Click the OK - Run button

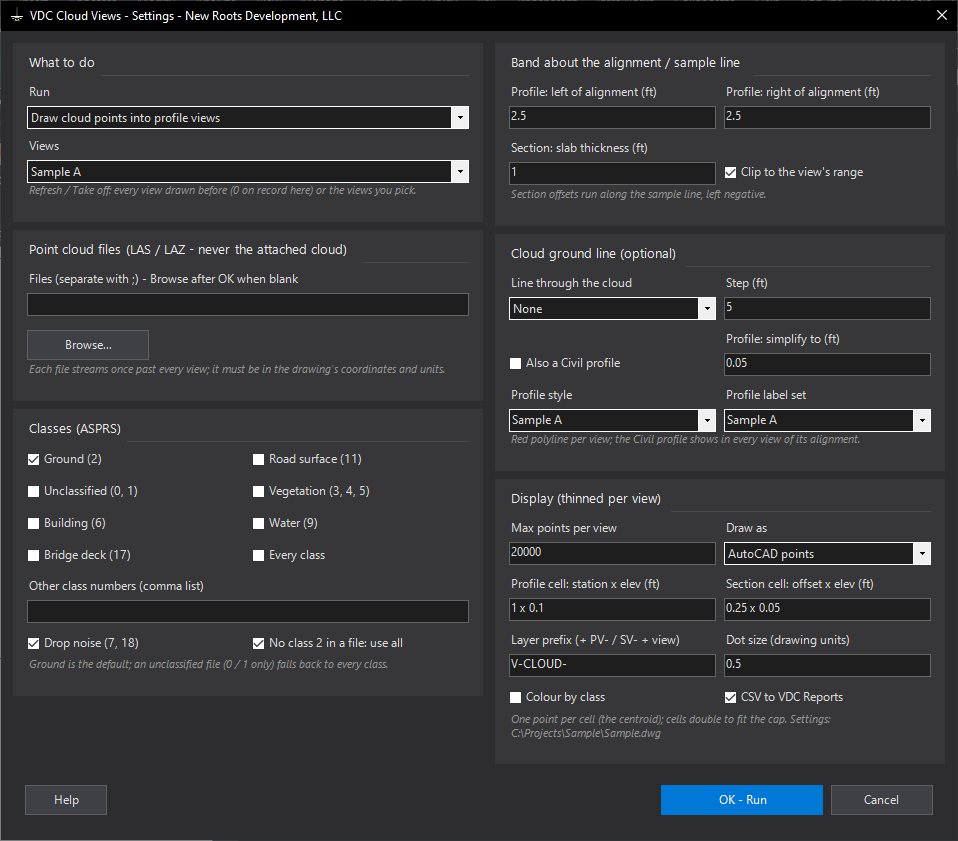click(742, 800)
